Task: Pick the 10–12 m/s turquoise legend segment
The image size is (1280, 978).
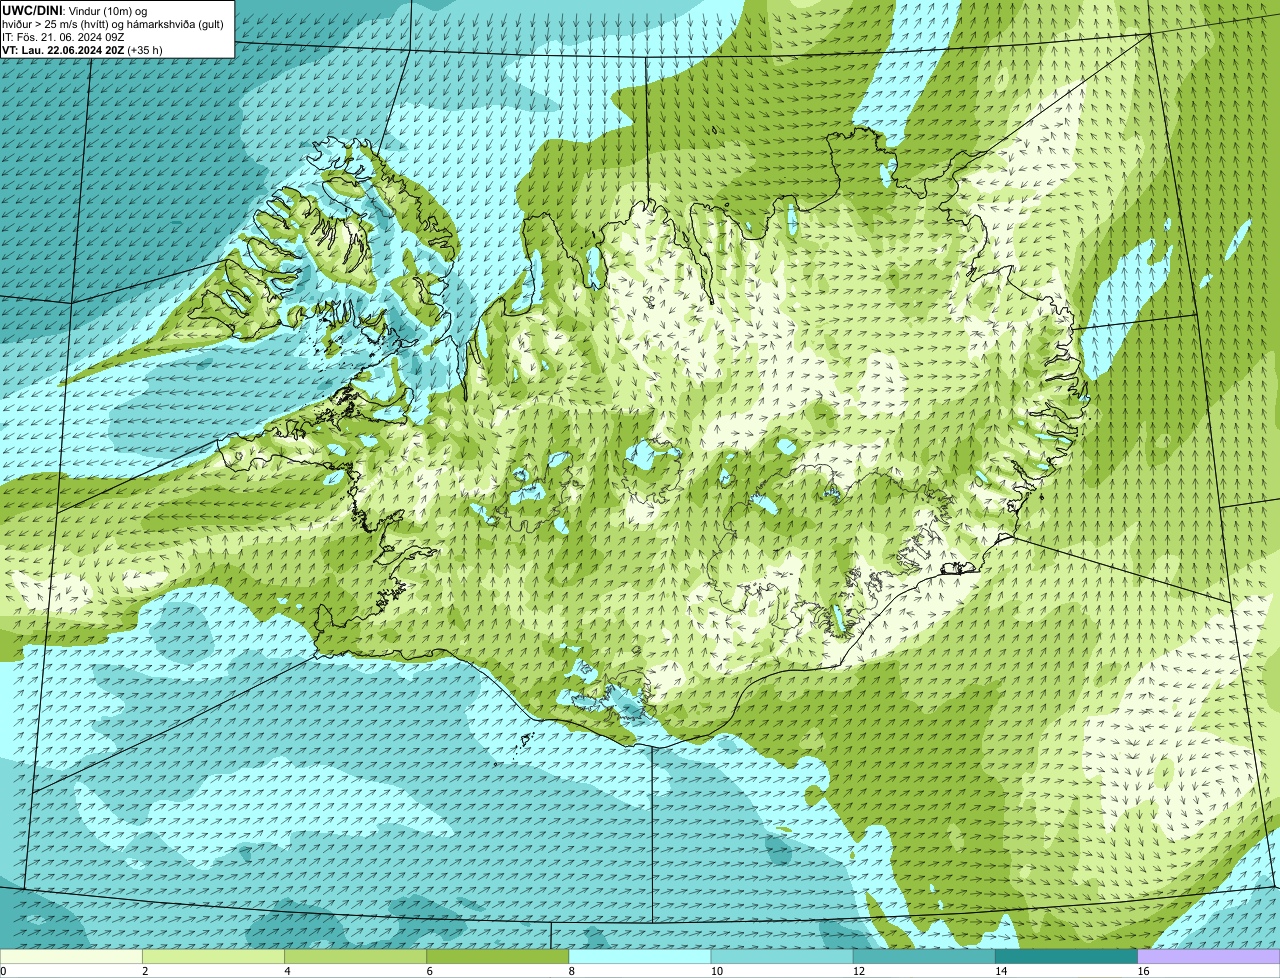Action: click(782, 957)
